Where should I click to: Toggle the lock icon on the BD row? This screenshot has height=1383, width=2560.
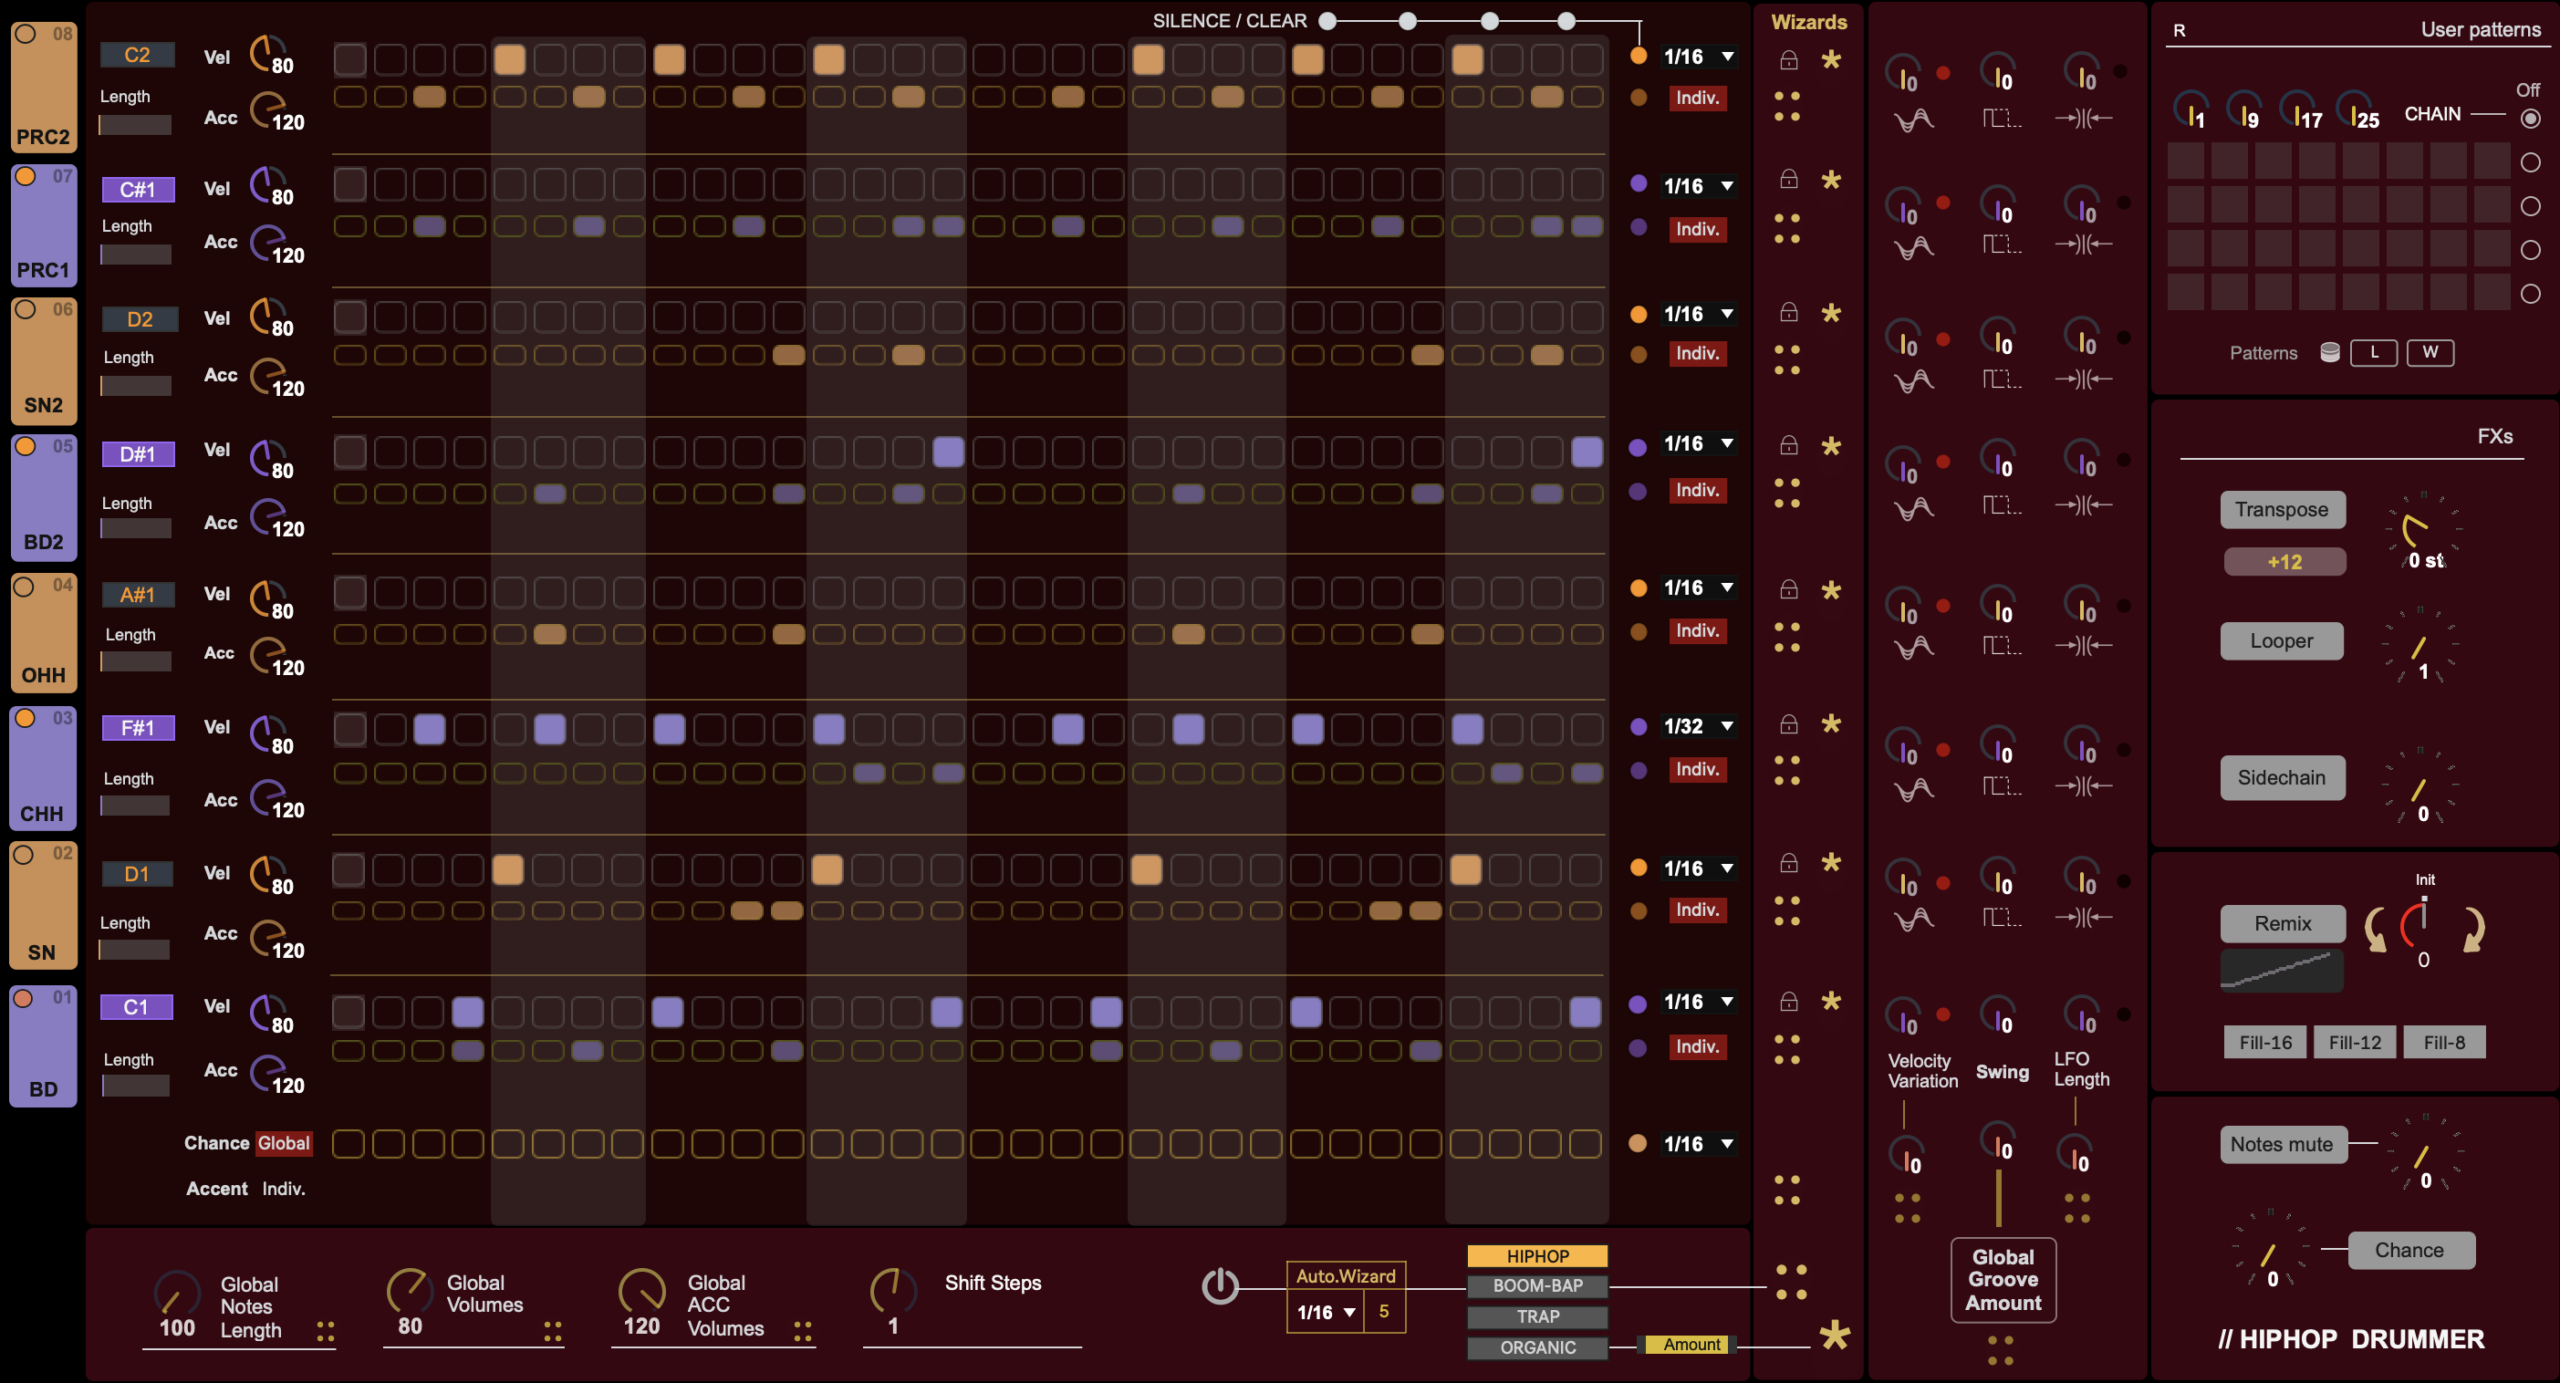pyautogui.click(x=1789, y=1001)
